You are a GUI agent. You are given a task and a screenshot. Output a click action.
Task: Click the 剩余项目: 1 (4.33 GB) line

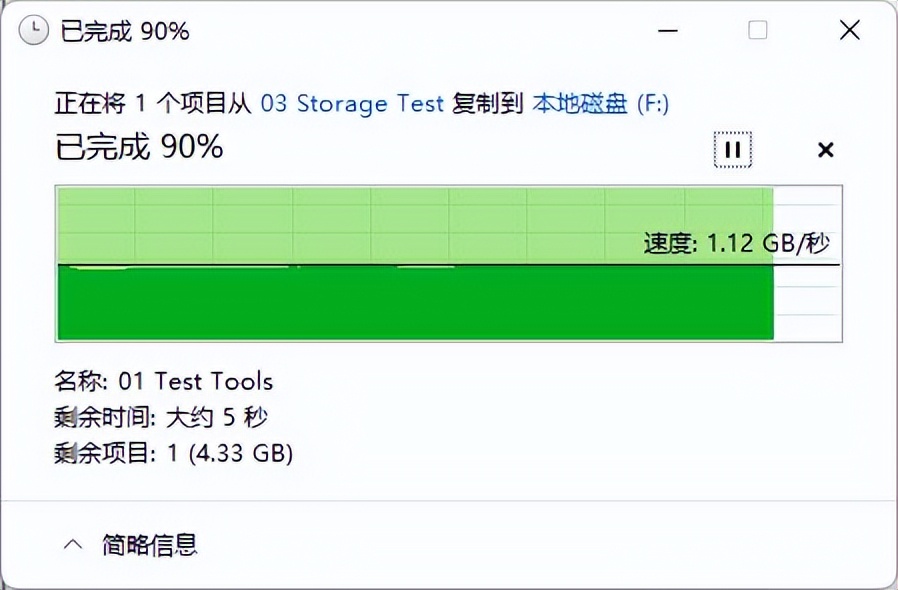(173, 453)
